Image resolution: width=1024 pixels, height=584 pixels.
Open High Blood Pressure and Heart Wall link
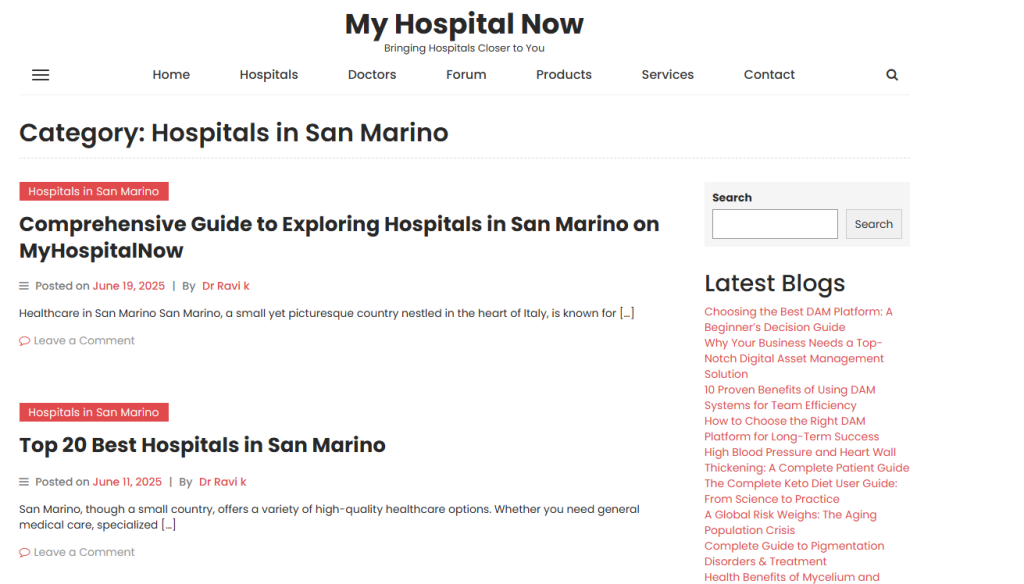pos(807,461)
